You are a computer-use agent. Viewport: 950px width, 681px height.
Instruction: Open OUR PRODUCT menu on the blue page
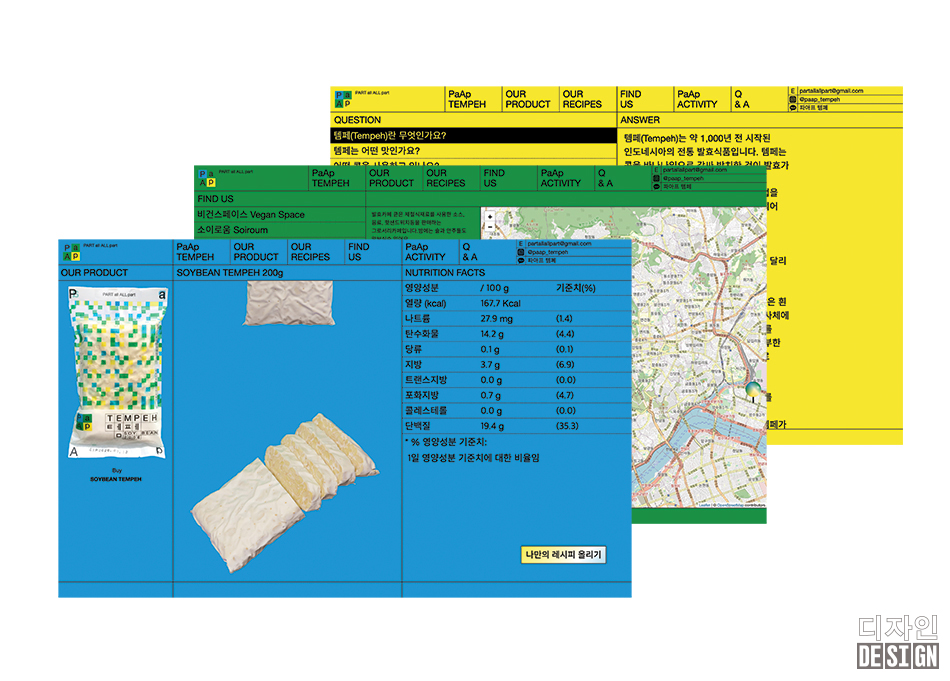click(256, 252)
